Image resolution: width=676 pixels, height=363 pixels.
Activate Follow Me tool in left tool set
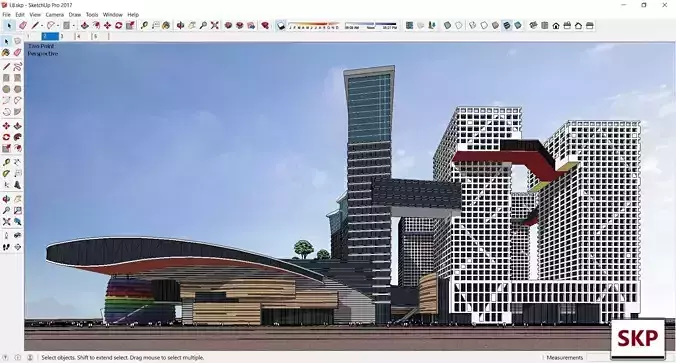[x=17, y=137]
